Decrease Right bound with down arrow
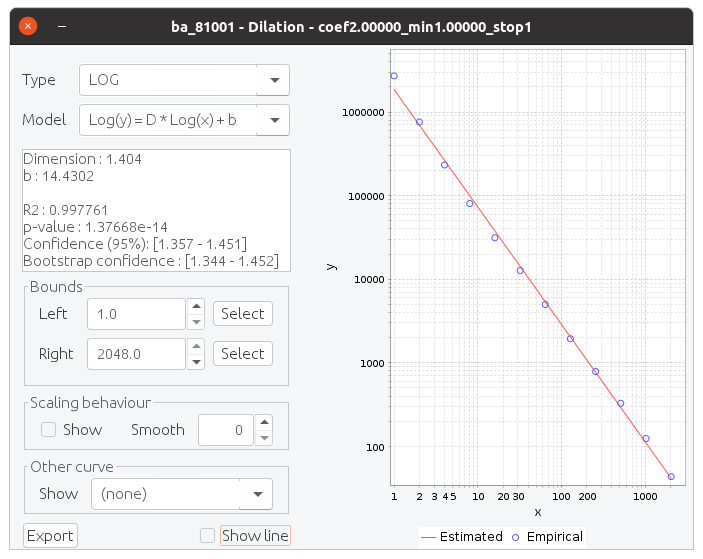Screen dimensions: 703x559 pos(197,361)
